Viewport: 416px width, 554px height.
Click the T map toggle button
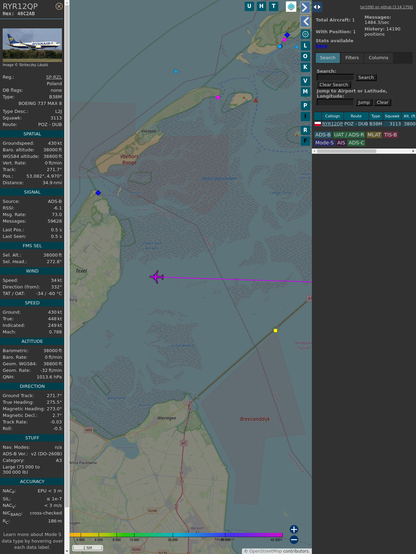pyautogui.click(x=274, y=6)
